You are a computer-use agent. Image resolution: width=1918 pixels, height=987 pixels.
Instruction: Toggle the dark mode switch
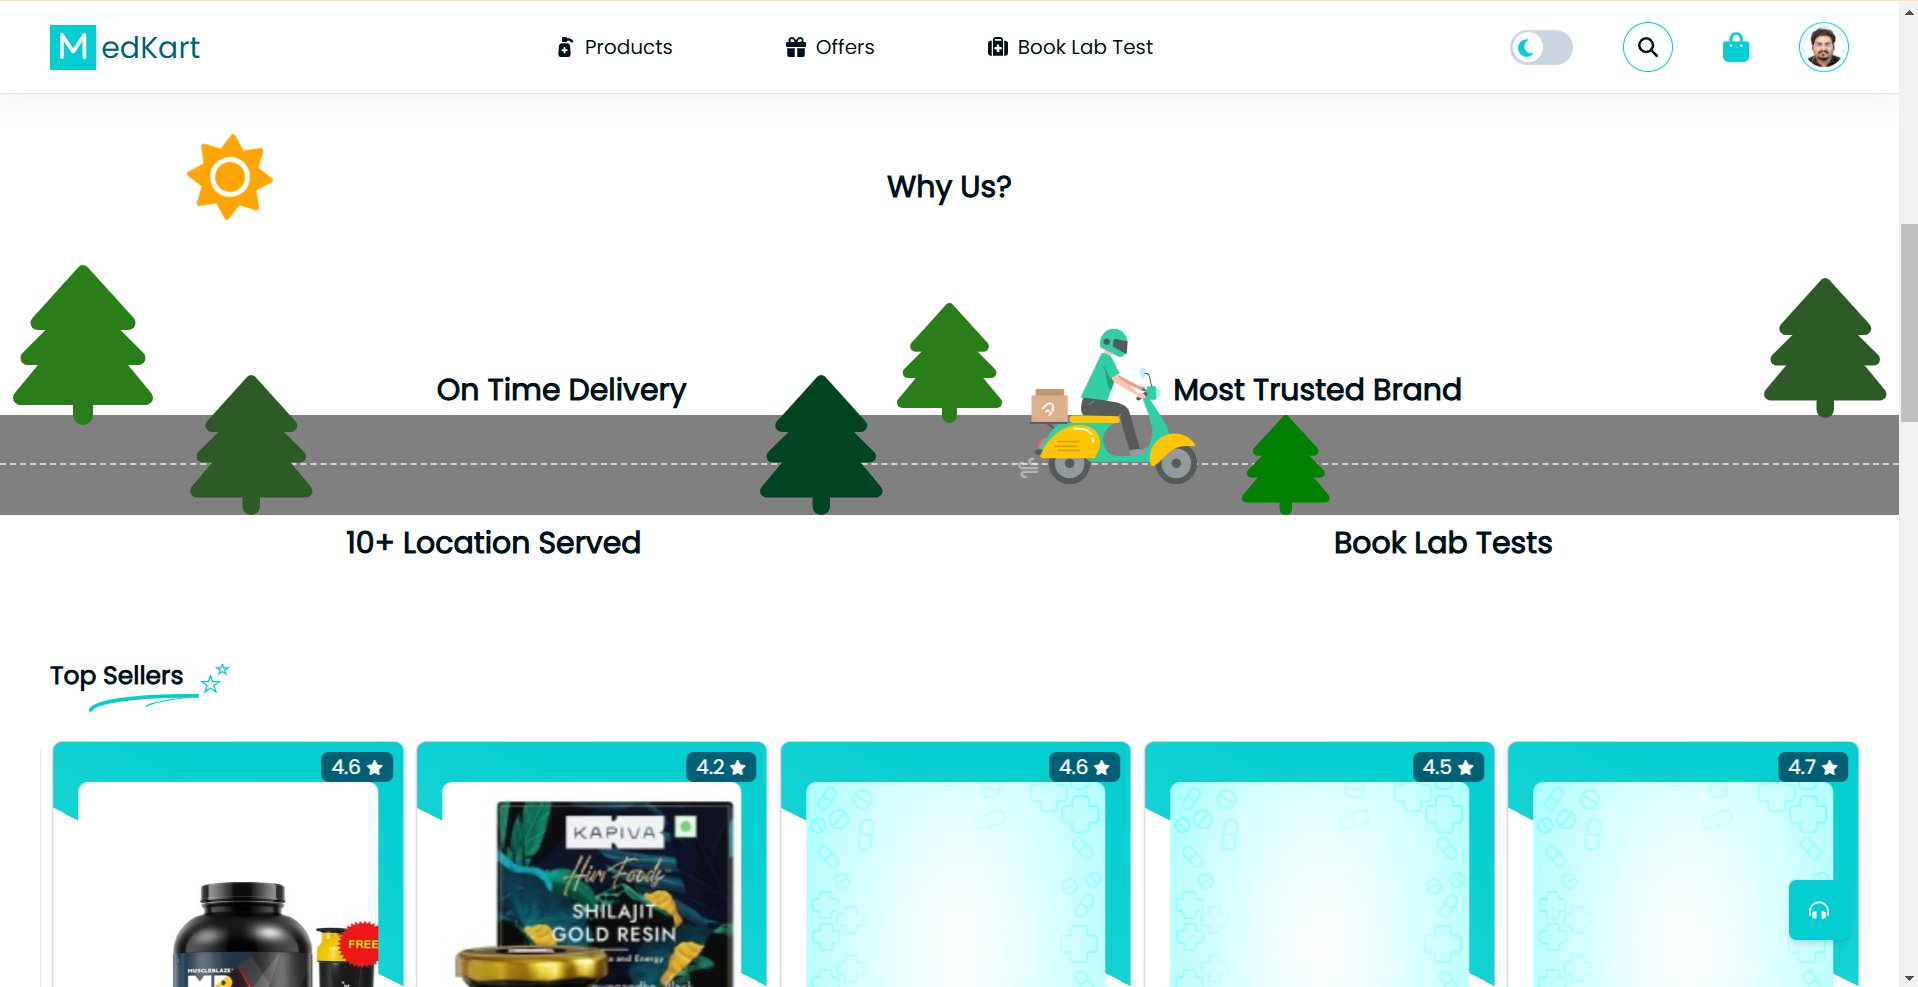pos(1541,47)
